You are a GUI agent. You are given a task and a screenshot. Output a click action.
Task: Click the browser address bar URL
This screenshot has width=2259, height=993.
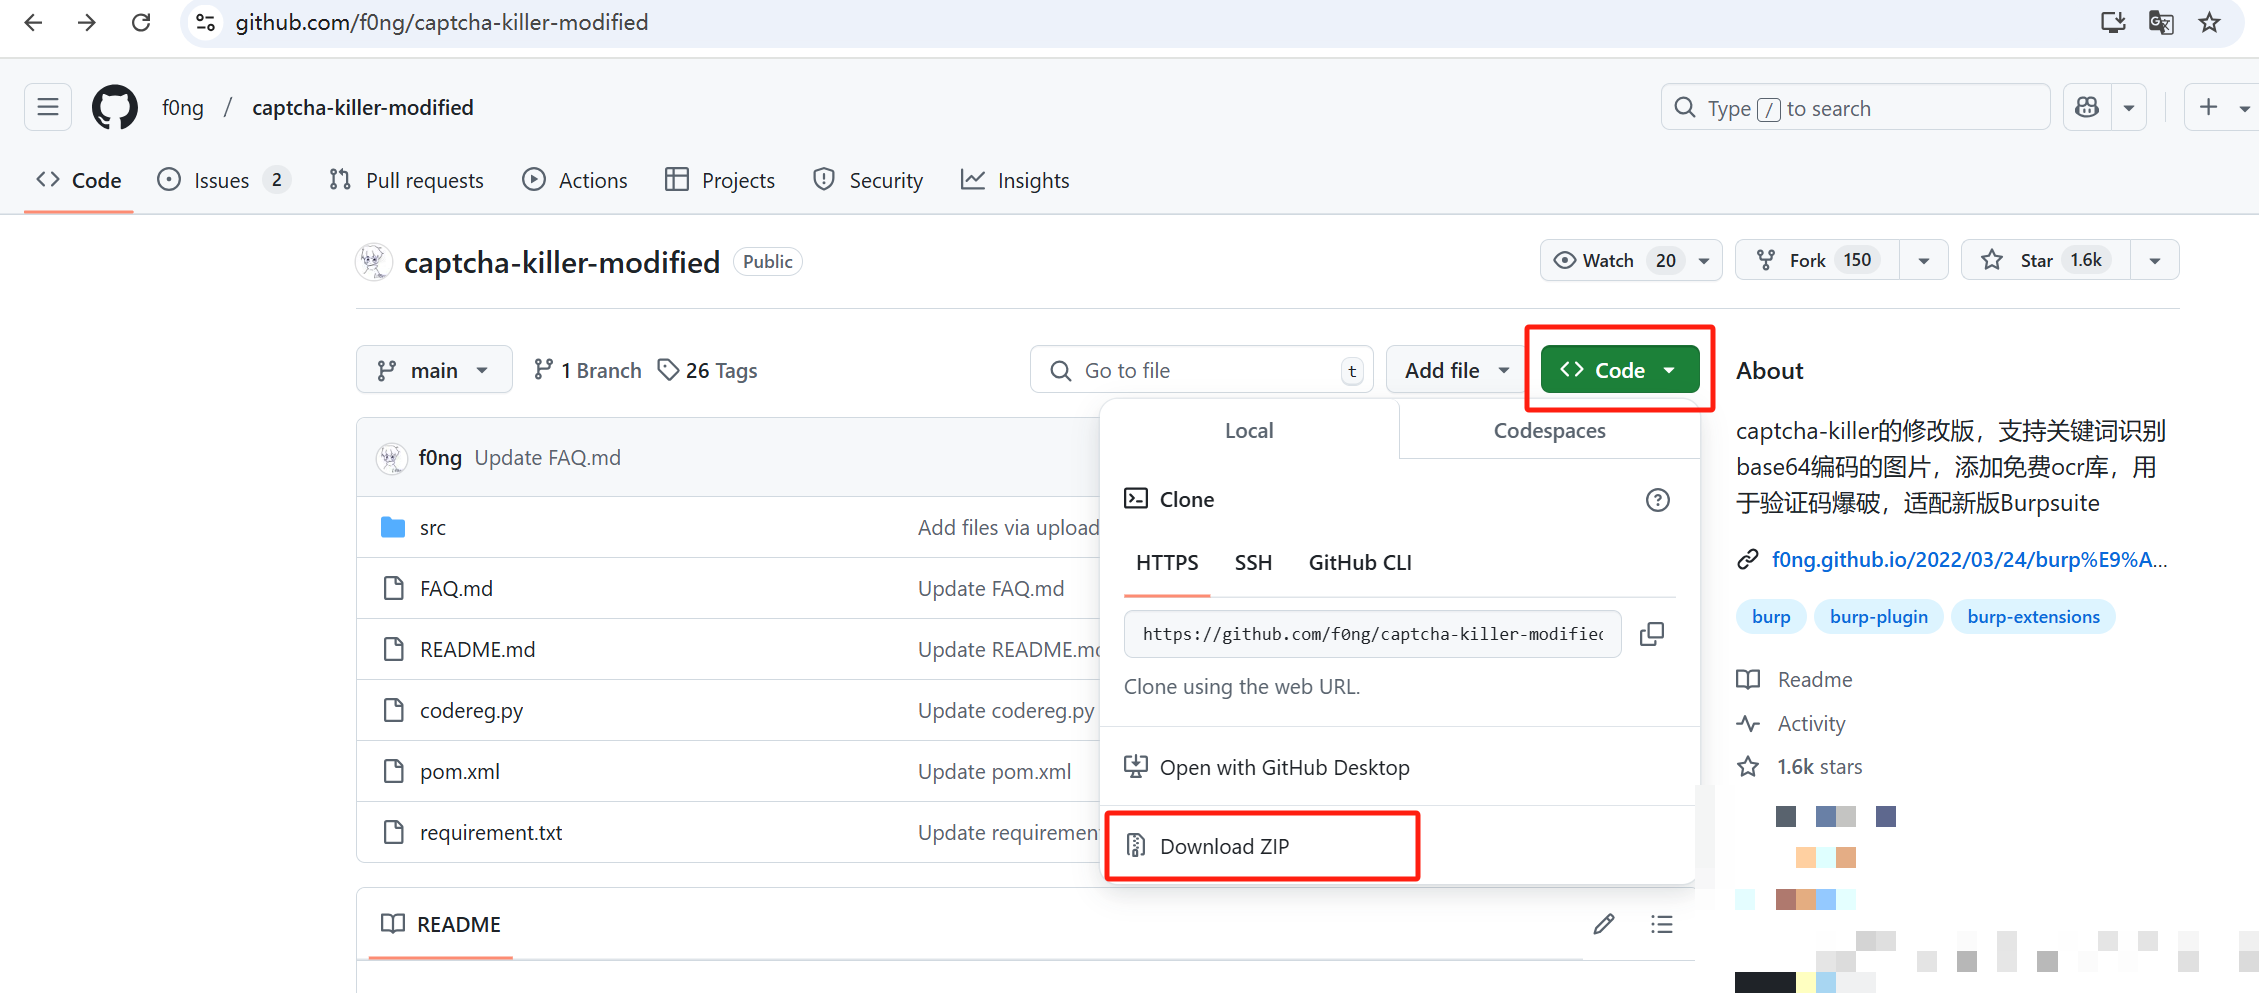(x=442, y=22)
